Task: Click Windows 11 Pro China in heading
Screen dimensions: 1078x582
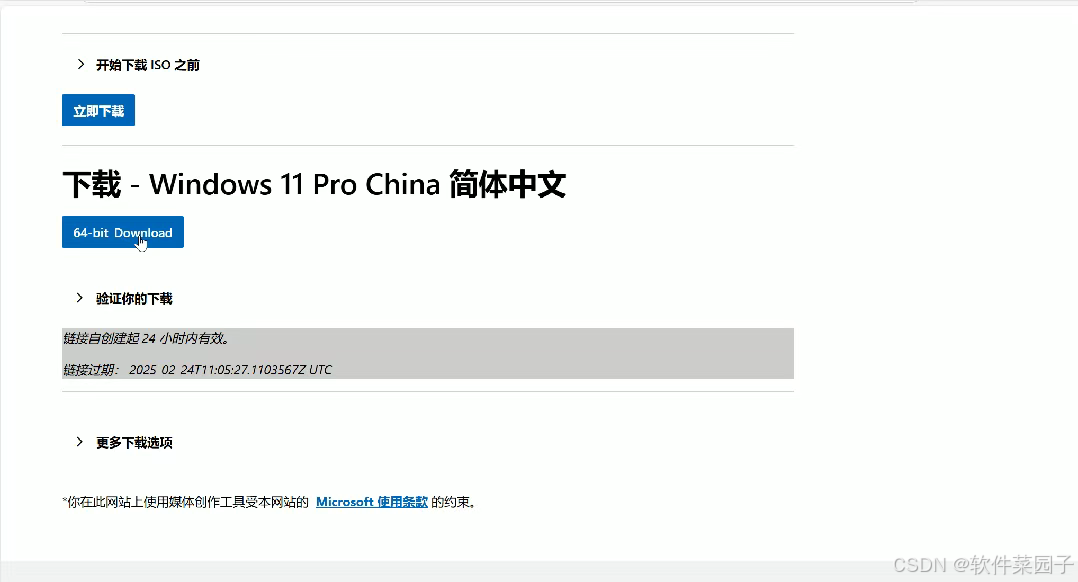Action: coord(294,184)
